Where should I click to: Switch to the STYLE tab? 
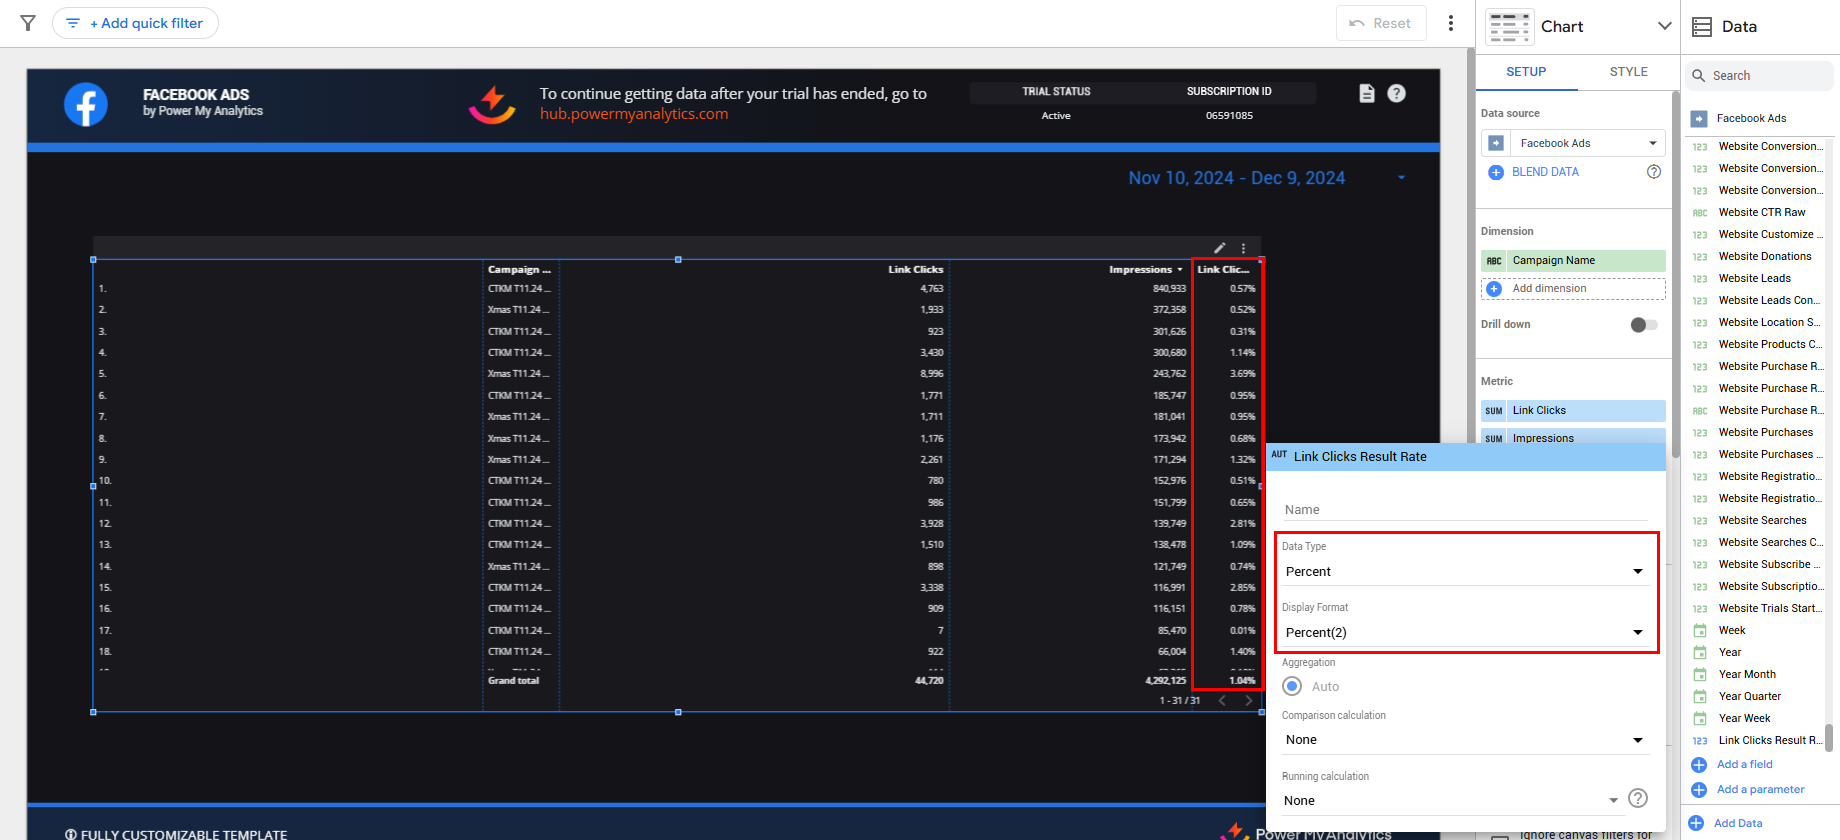click(x=1628, y=72)
